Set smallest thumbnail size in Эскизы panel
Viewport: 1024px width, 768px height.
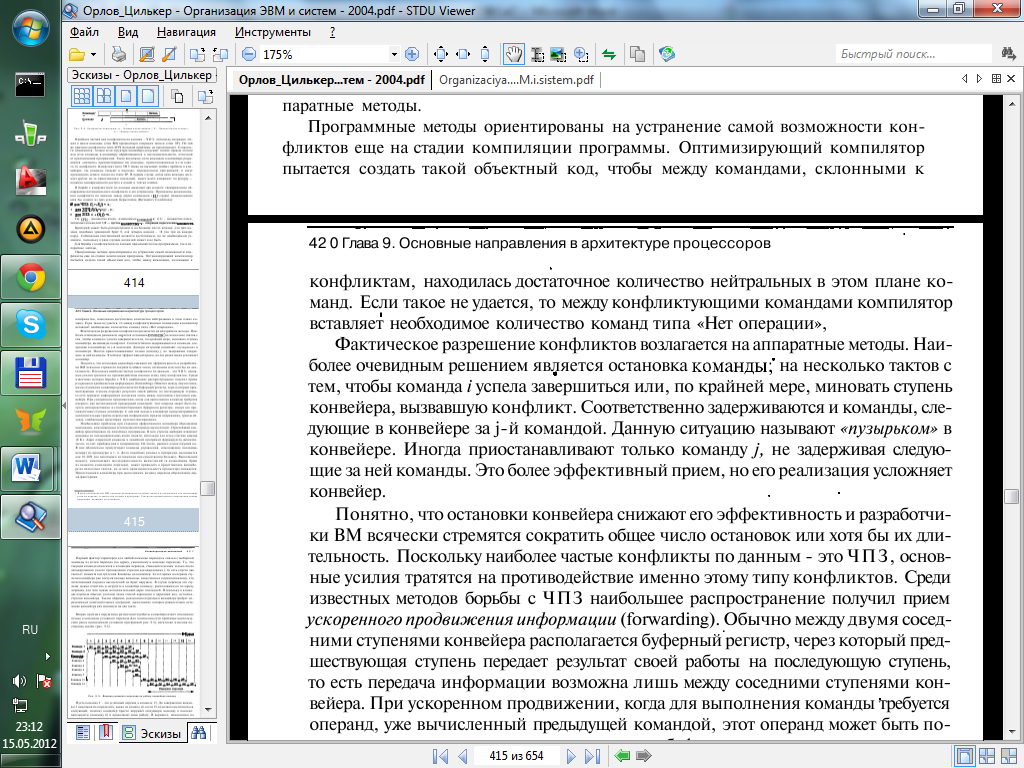tap(82, 97)
